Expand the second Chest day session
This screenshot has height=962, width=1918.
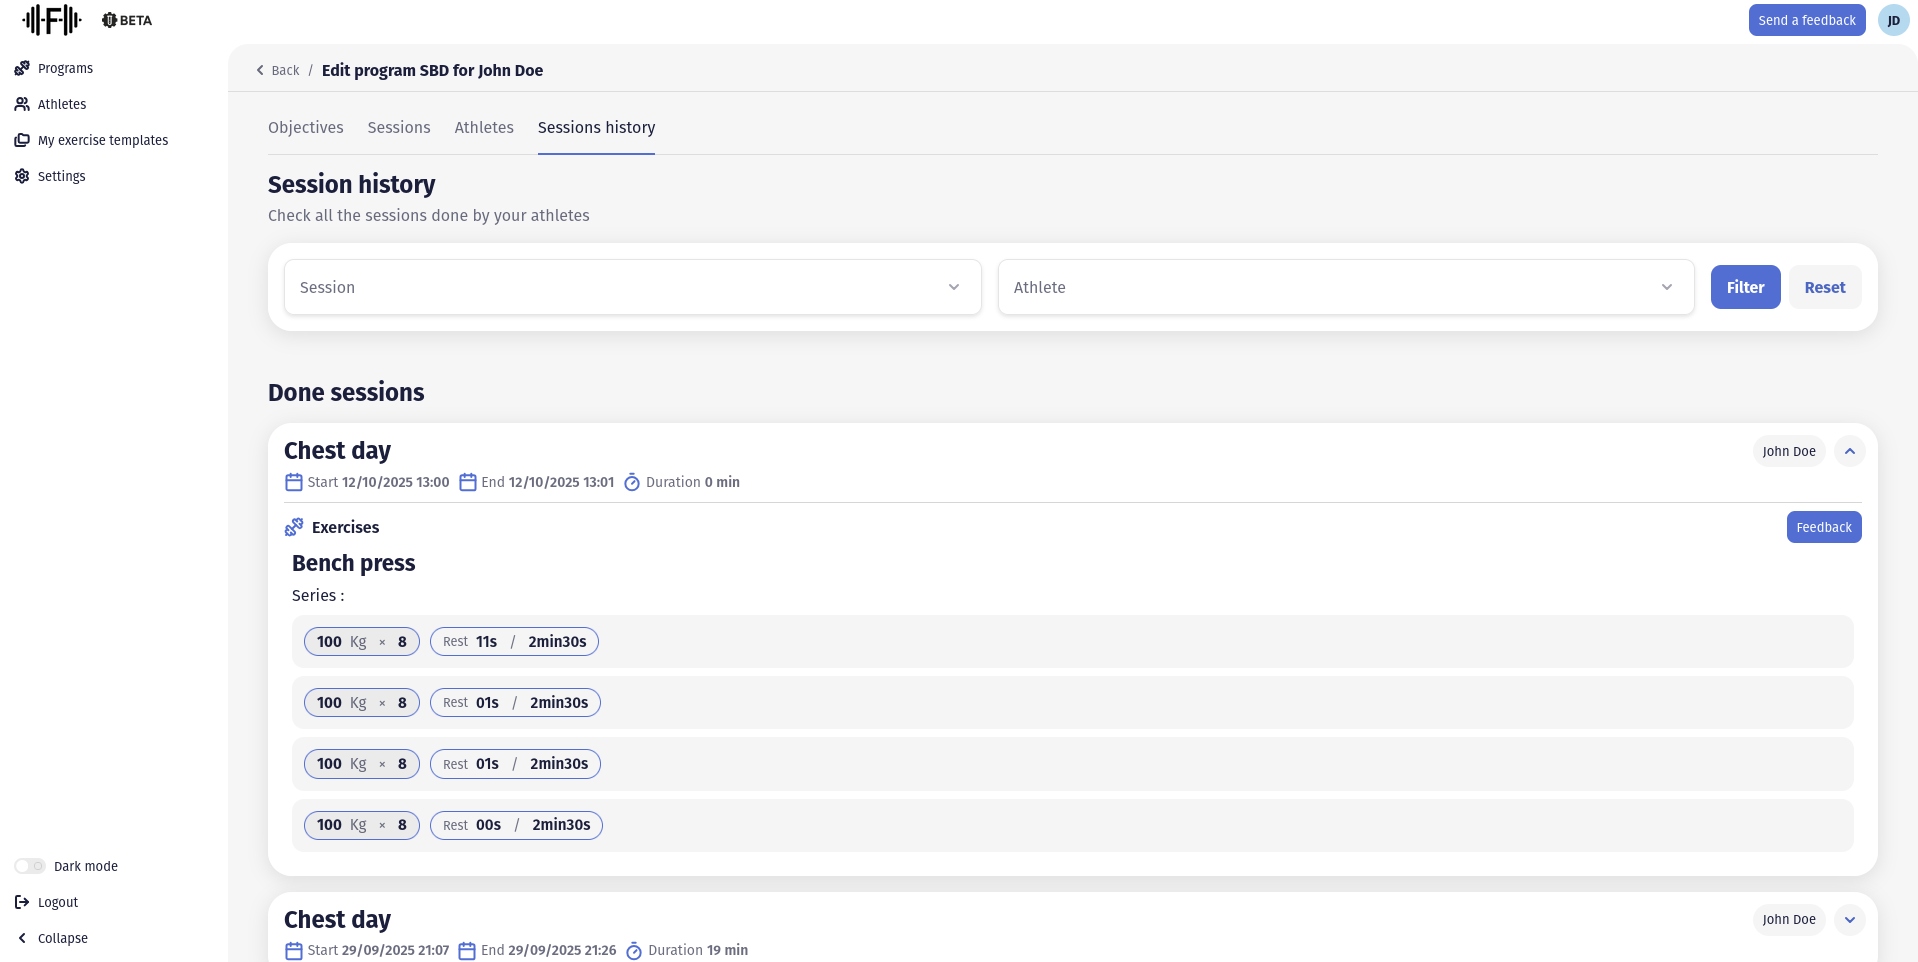pos(1849,920)
